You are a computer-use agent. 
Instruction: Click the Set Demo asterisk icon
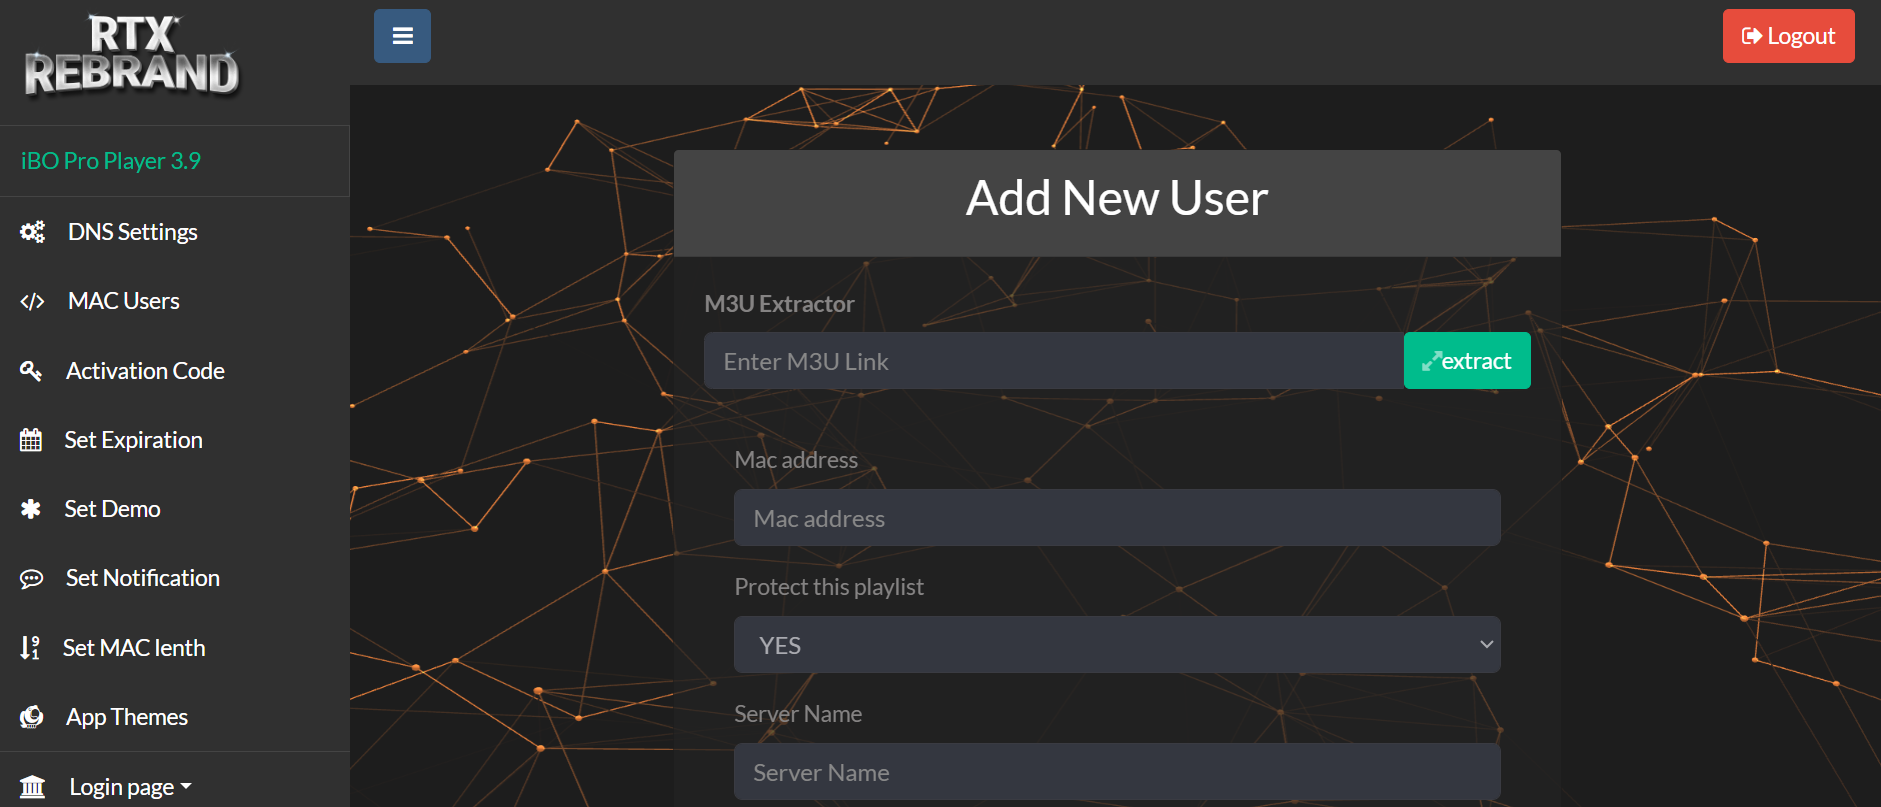pyautogui.click(x=31, y=509)
